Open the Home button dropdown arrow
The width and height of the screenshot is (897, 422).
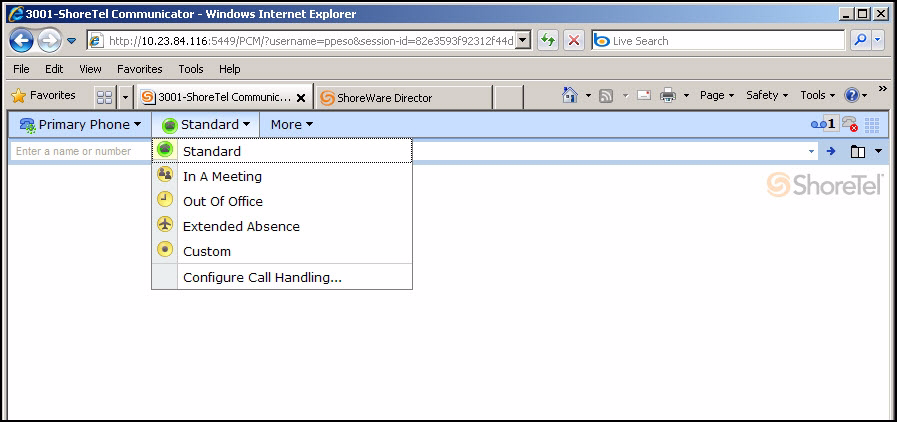click(588, 95)
